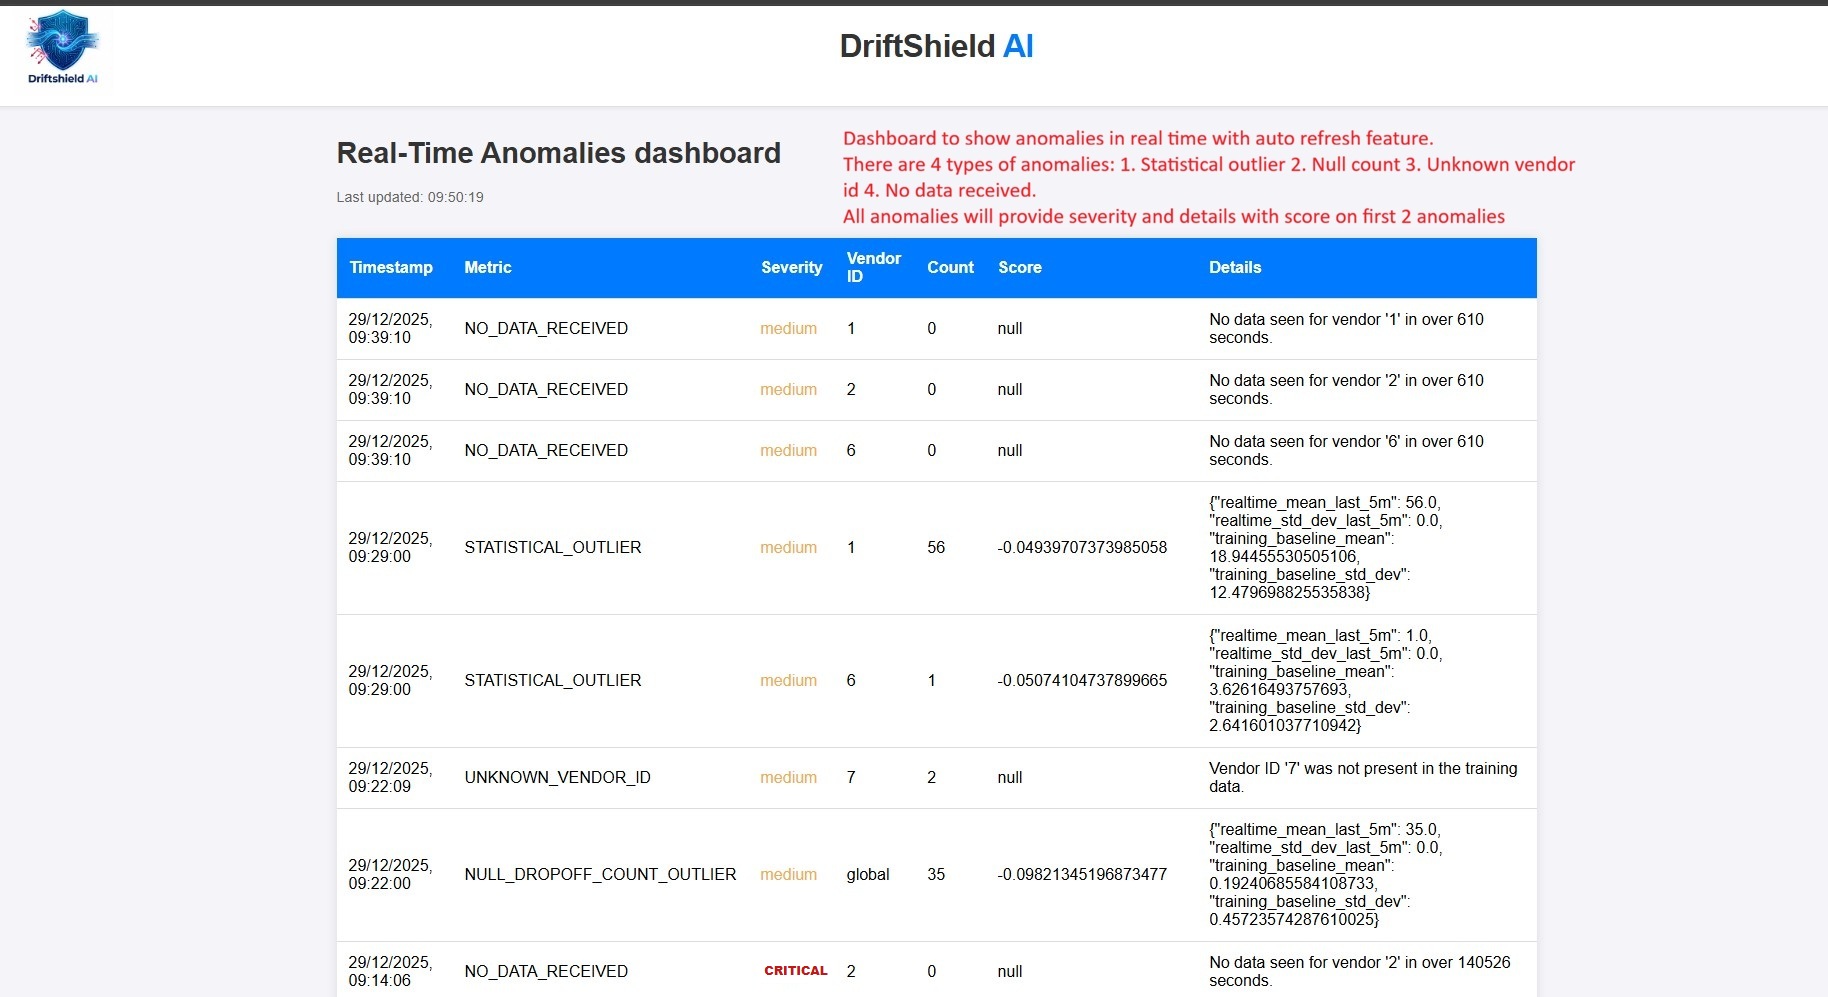The width and height of the screenshot is (1828, 997).
Task: Click details 'Vendor ID '7' was not present'
Action: (x=1363, y=777)
